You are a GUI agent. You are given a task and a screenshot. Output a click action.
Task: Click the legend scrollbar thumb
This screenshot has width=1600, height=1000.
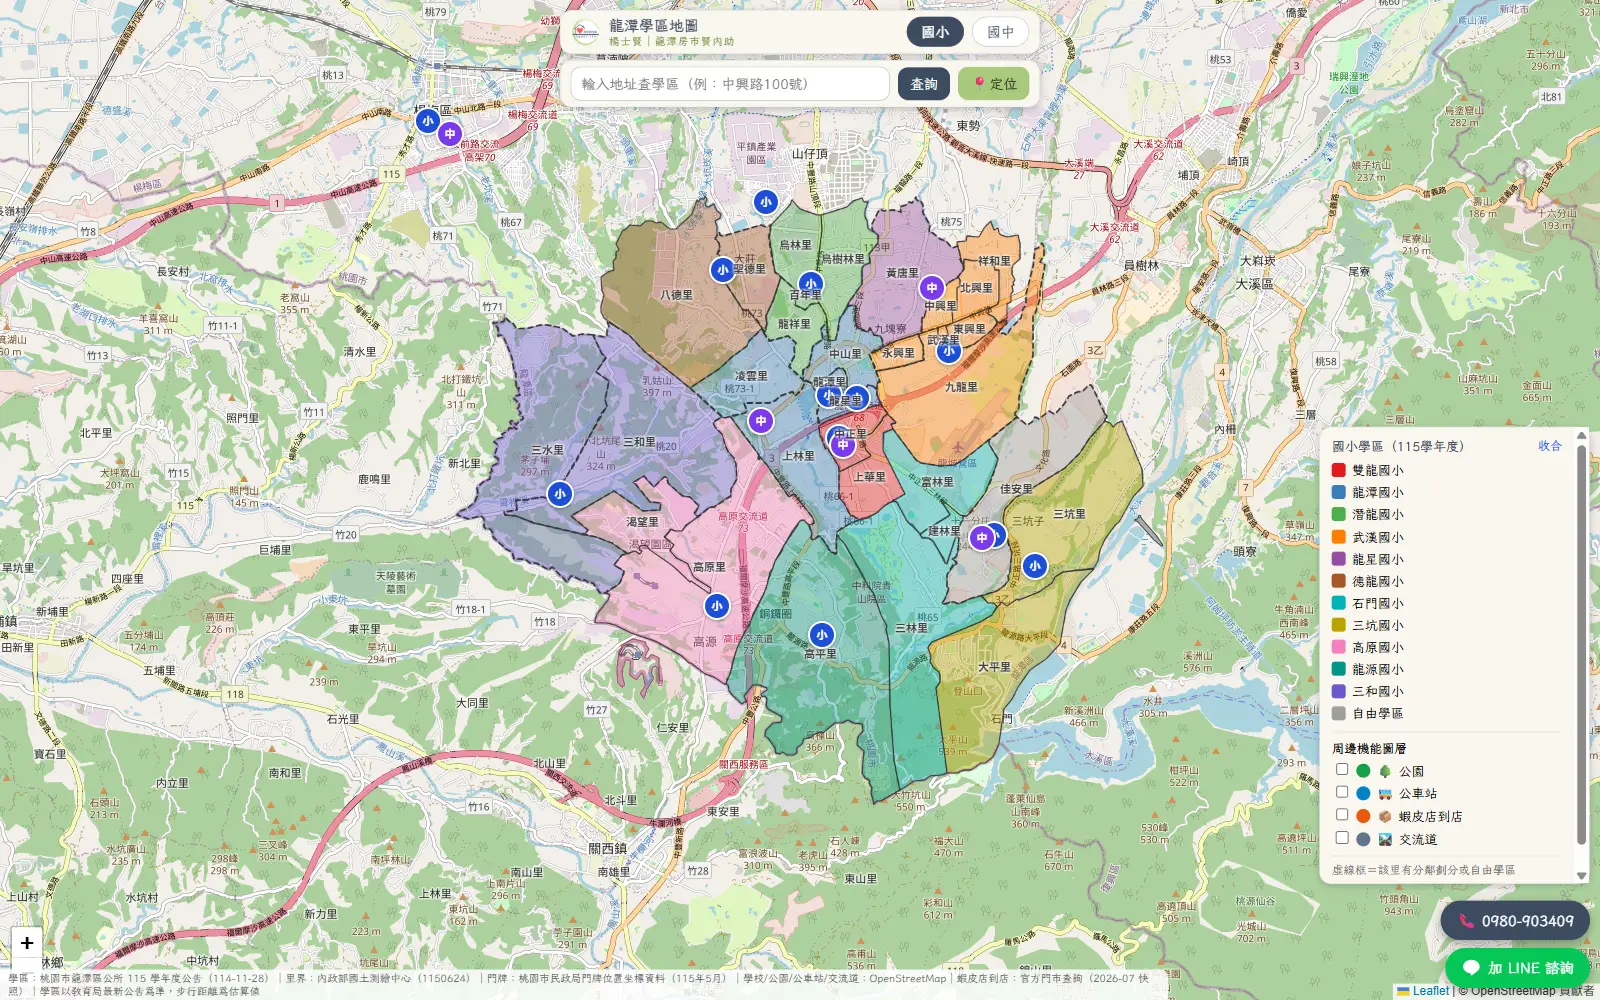1581,645
